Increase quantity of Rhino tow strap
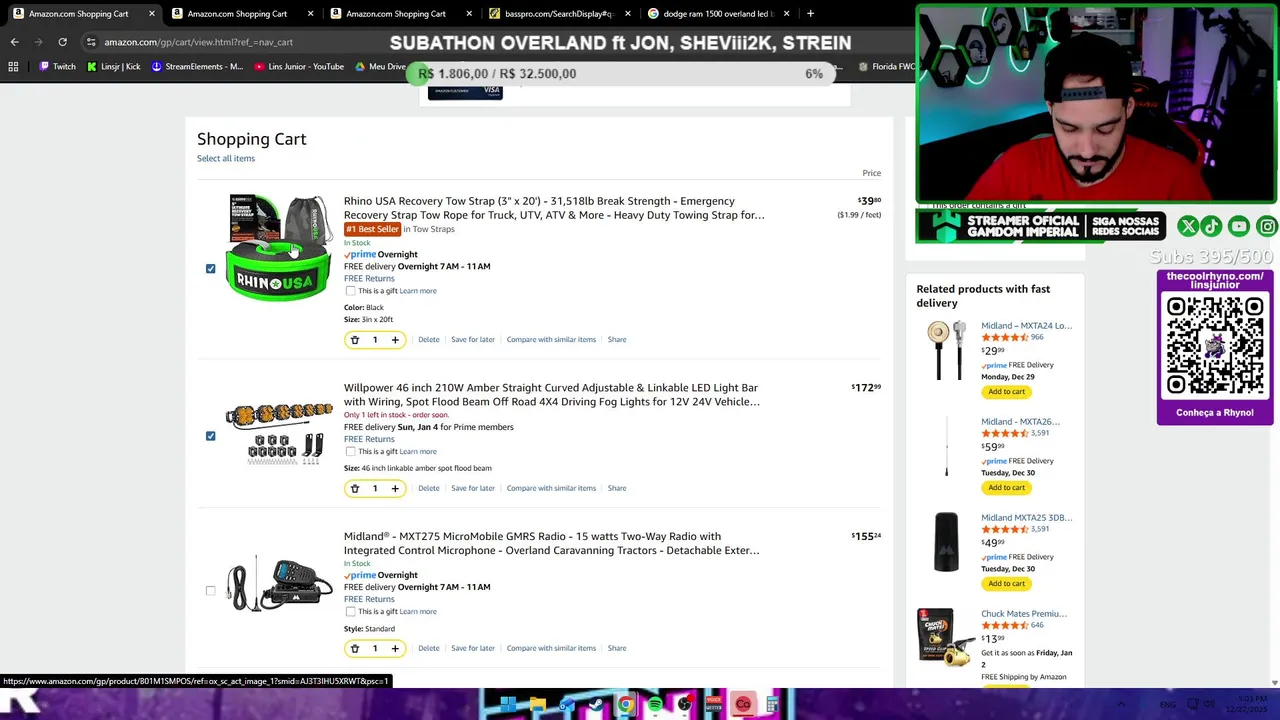 (x=395, y=340)
